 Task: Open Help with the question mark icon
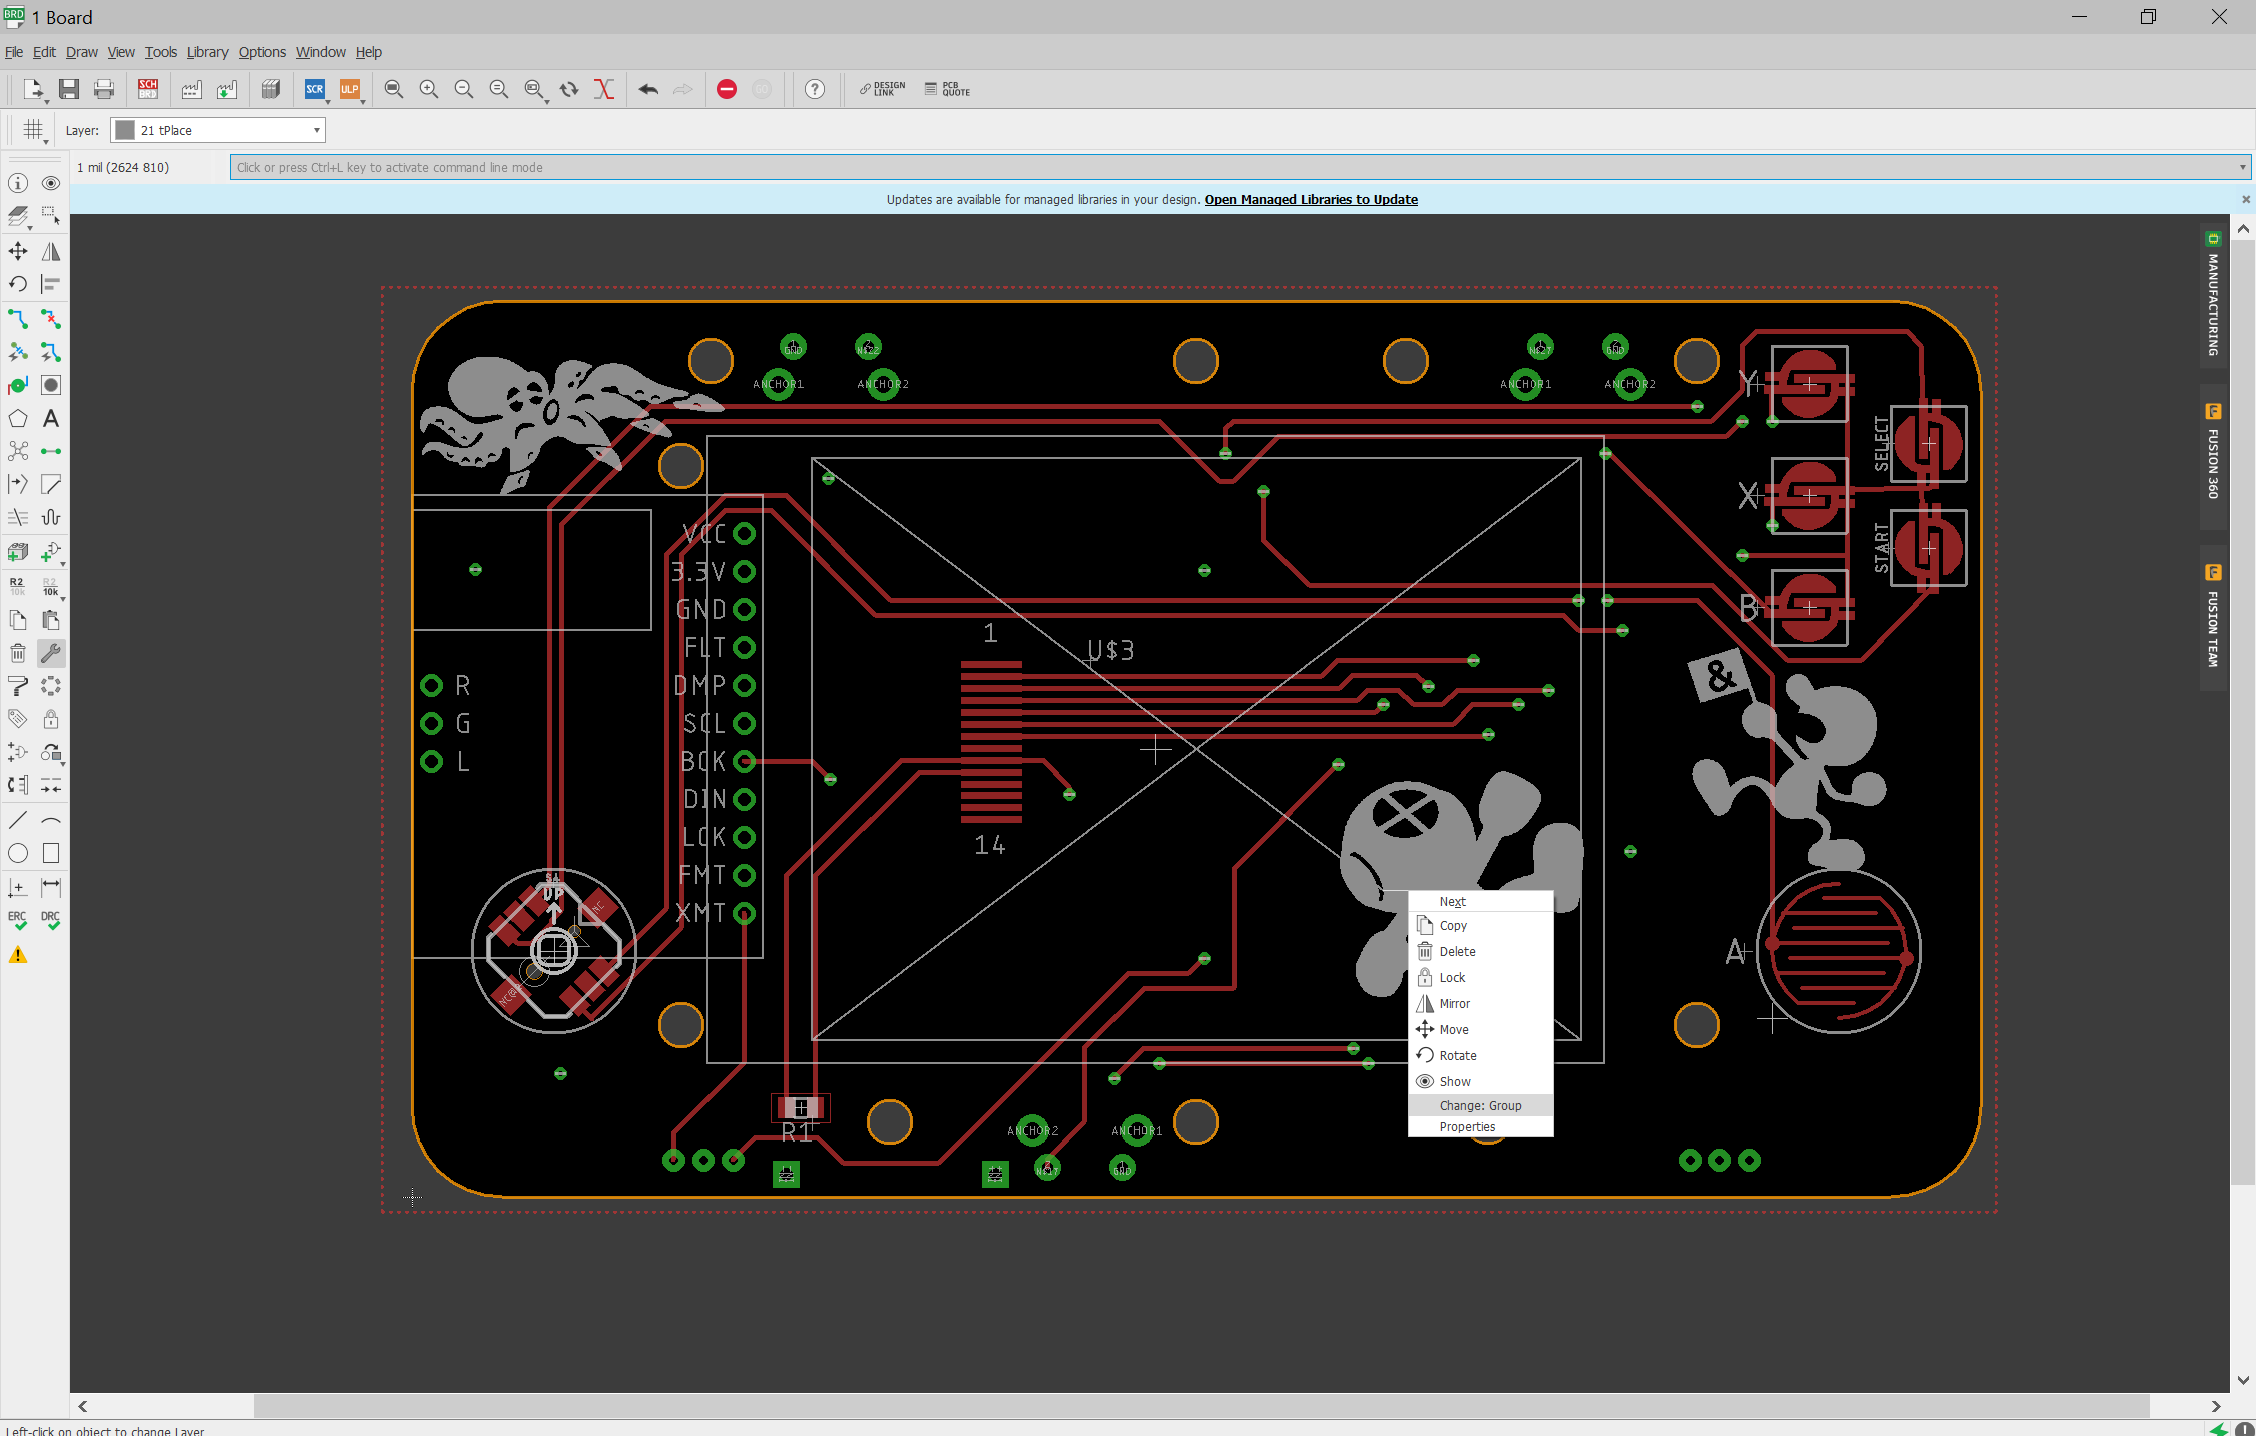(815, 89)
